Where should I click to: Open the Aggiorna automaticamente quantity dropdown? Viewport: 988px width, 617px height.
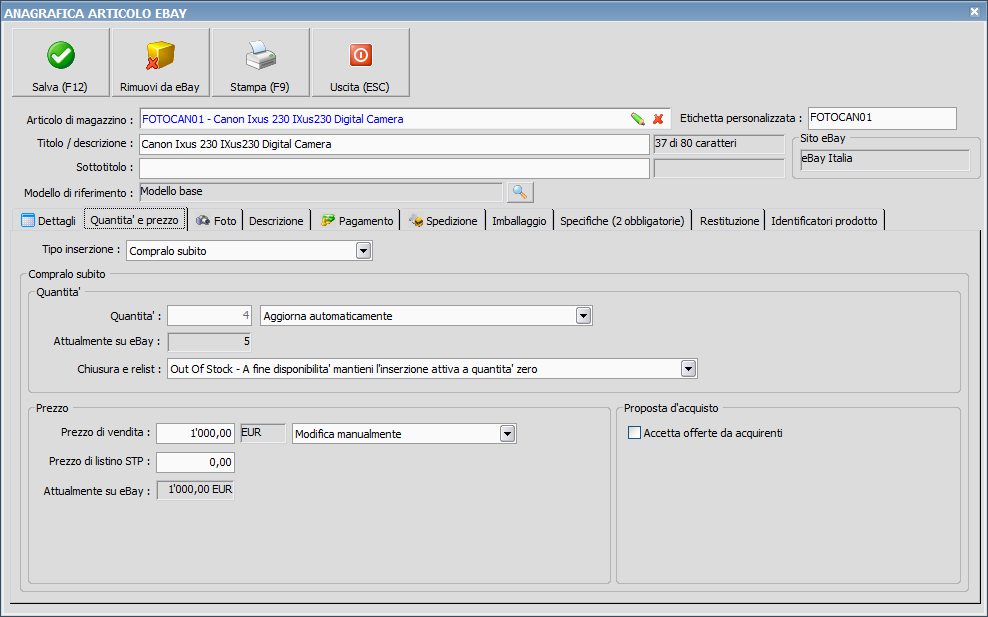[583, 316]
